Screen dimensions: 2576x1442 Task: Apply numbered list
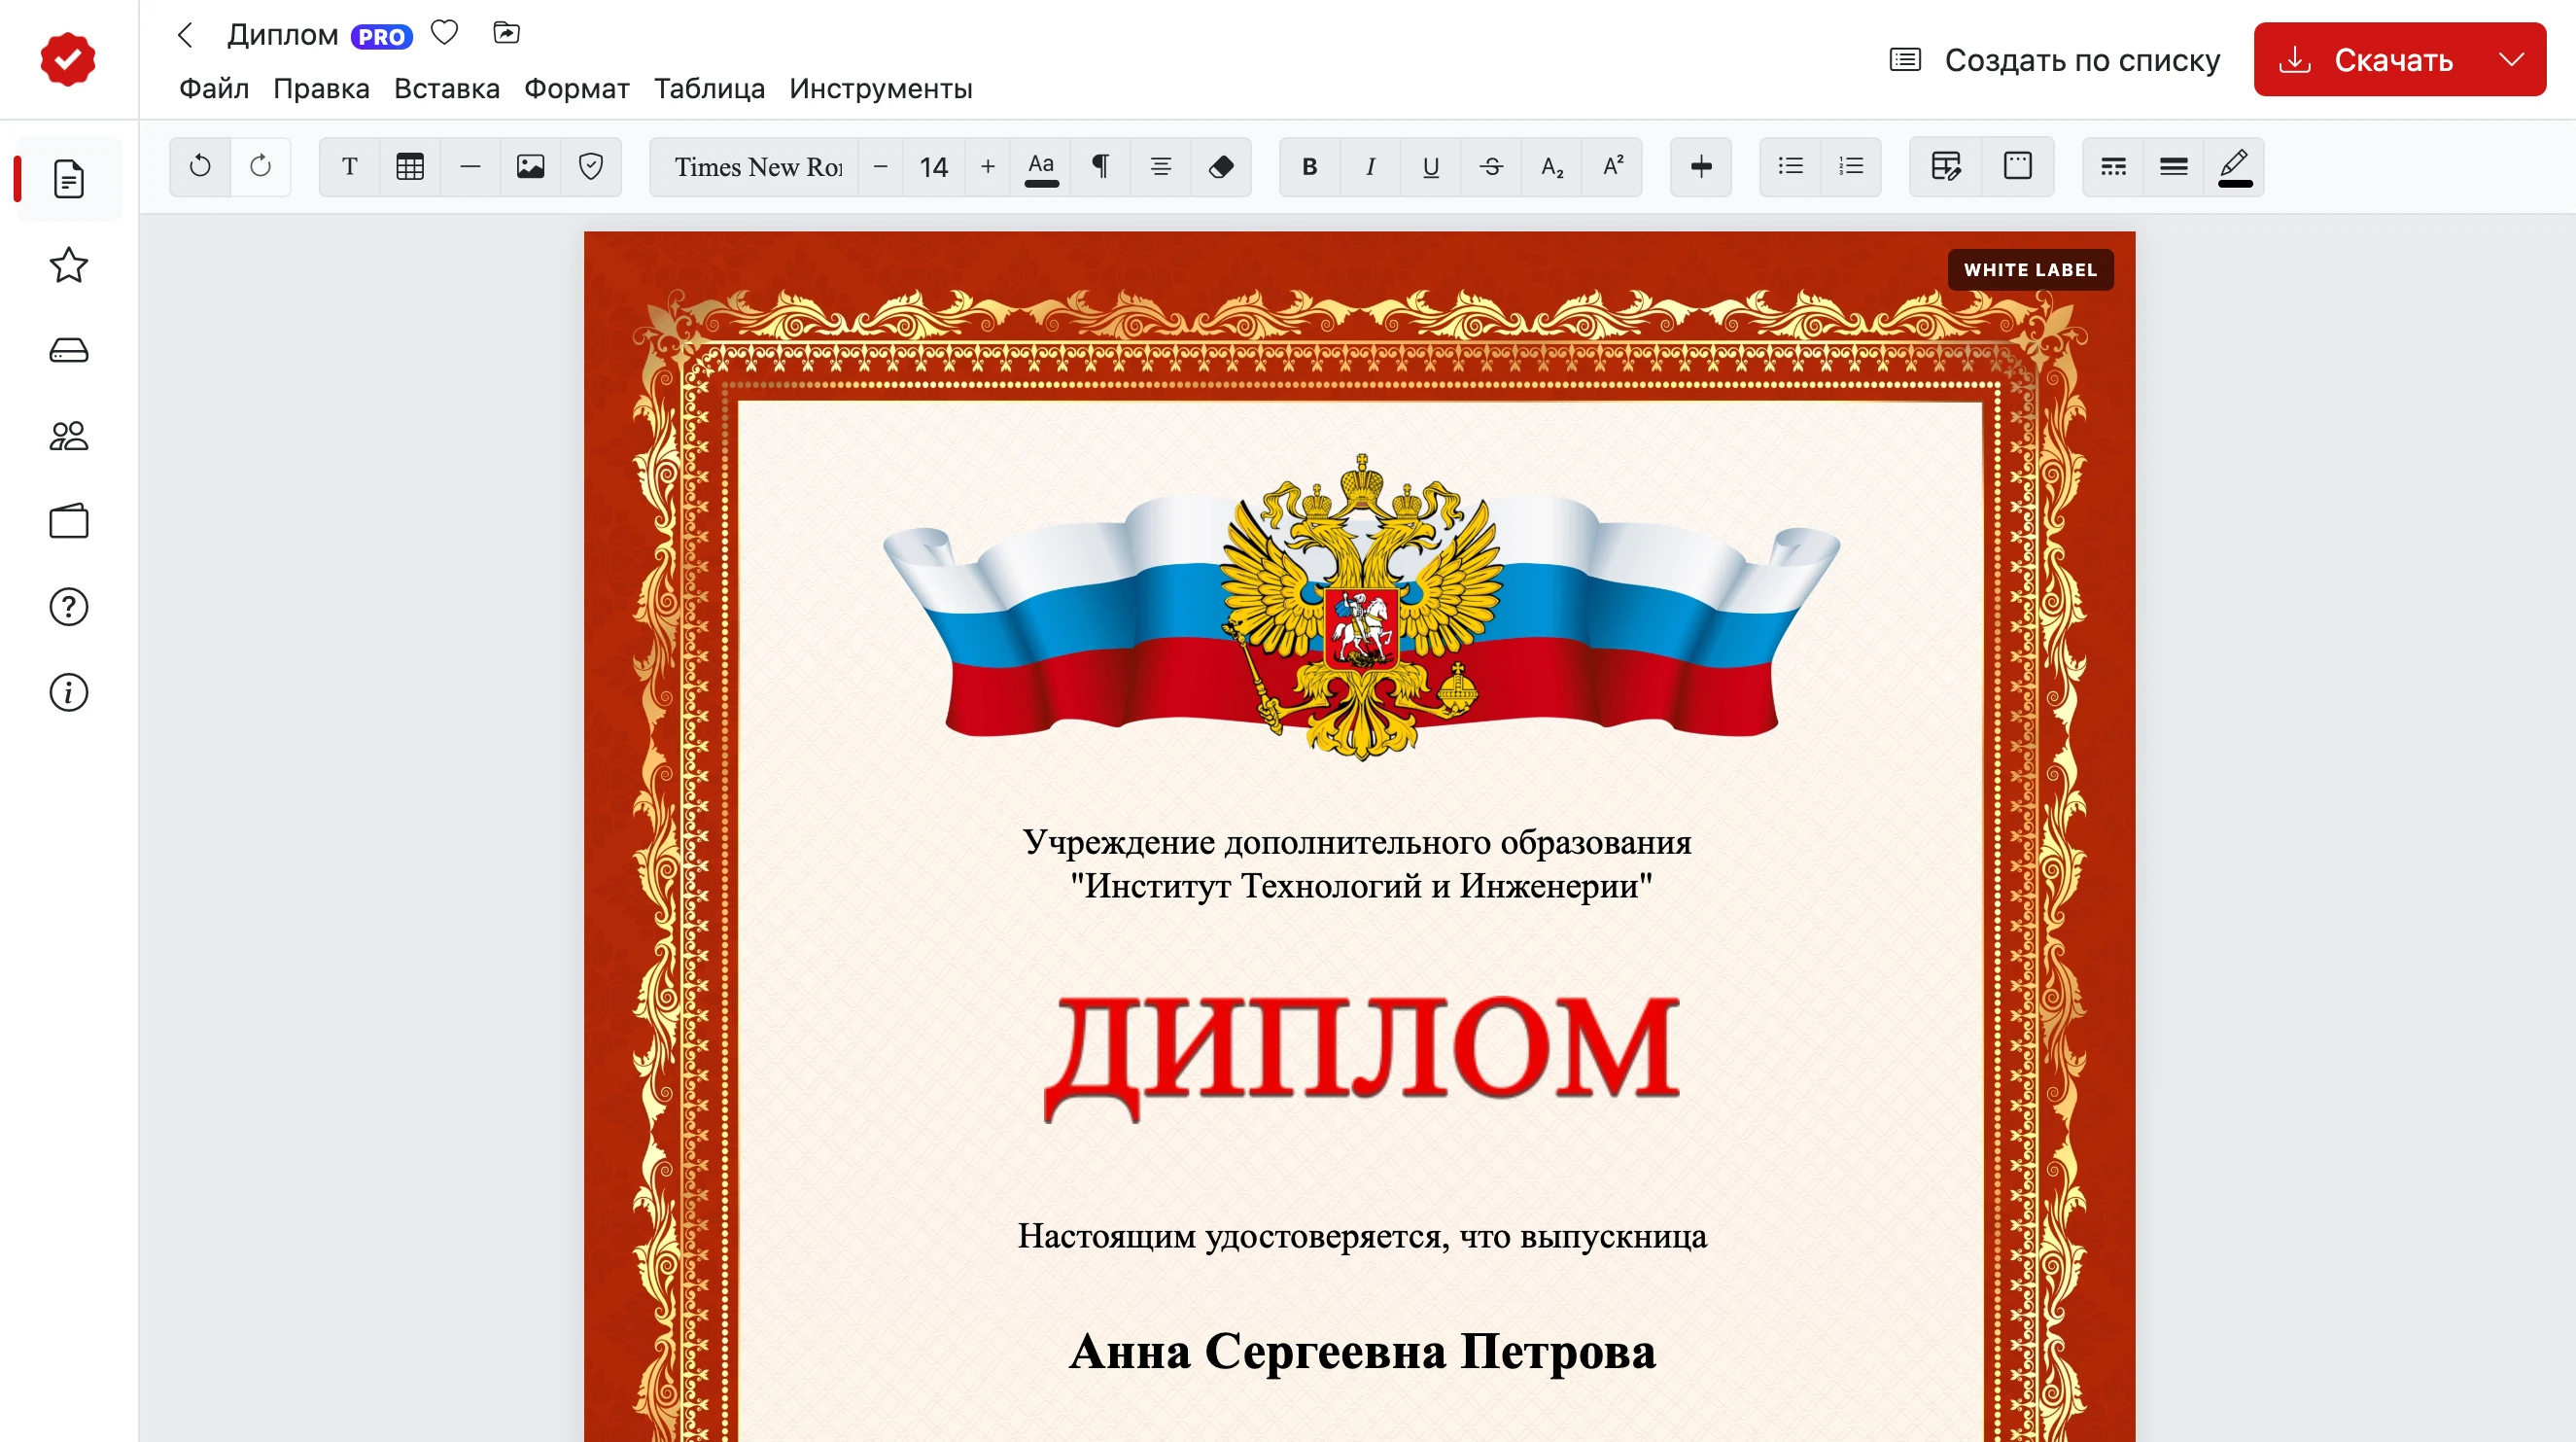point(1851,166)
